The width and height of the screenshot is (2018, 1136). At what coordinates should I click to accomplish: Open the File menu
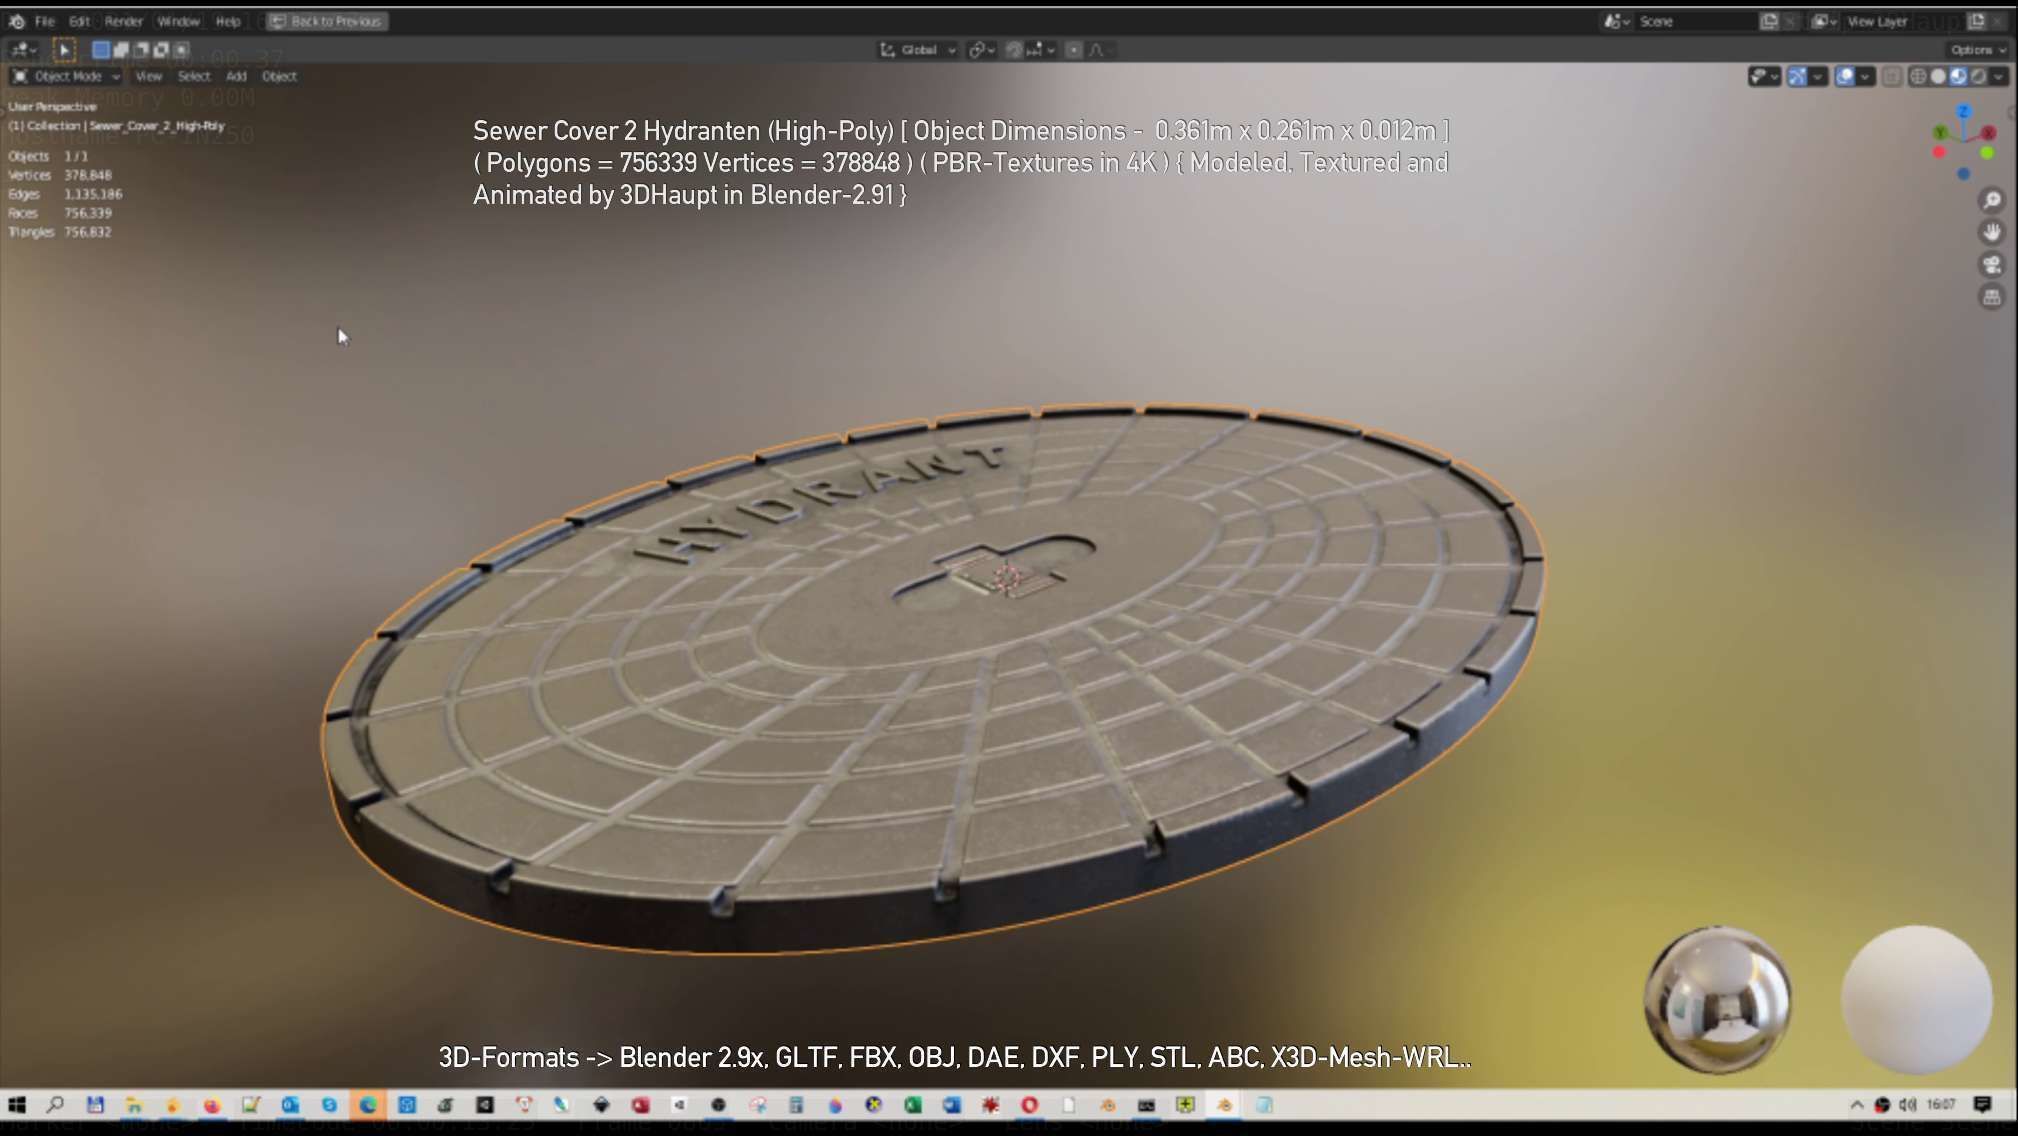coord(45,21)
